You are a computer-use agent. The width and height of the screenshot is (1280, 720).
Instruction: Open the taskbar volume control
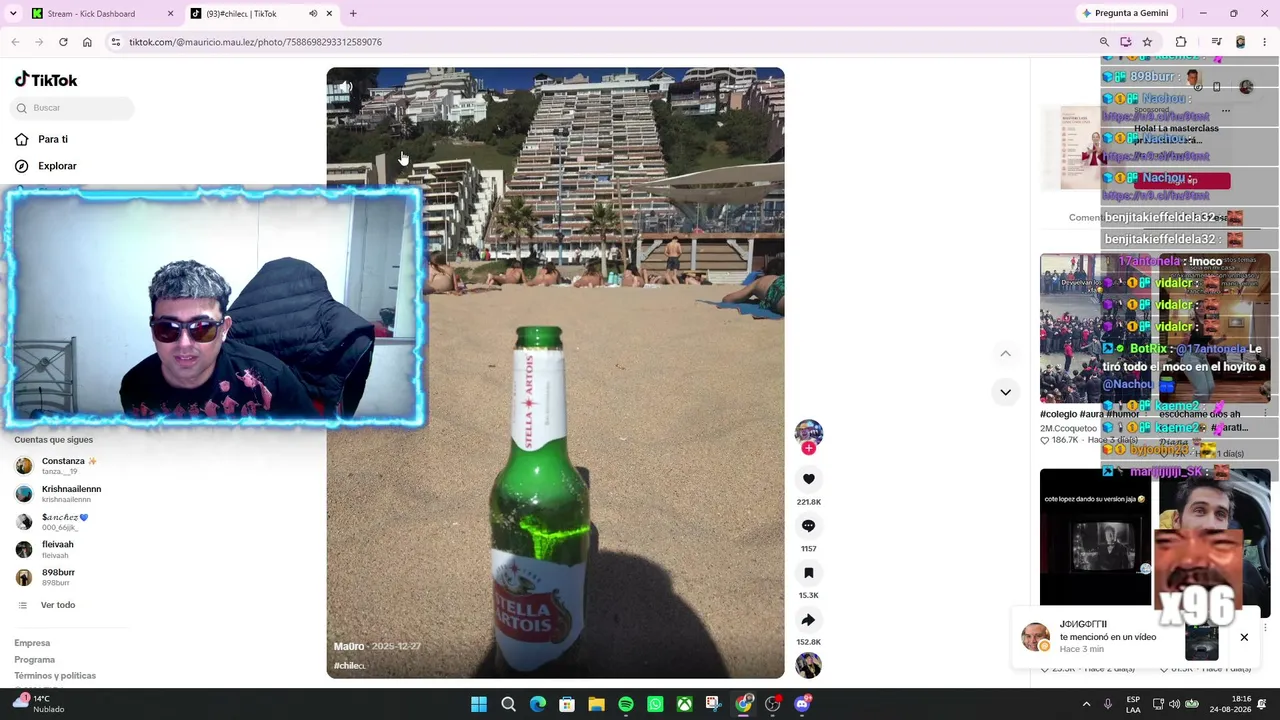coord(1174,704)
